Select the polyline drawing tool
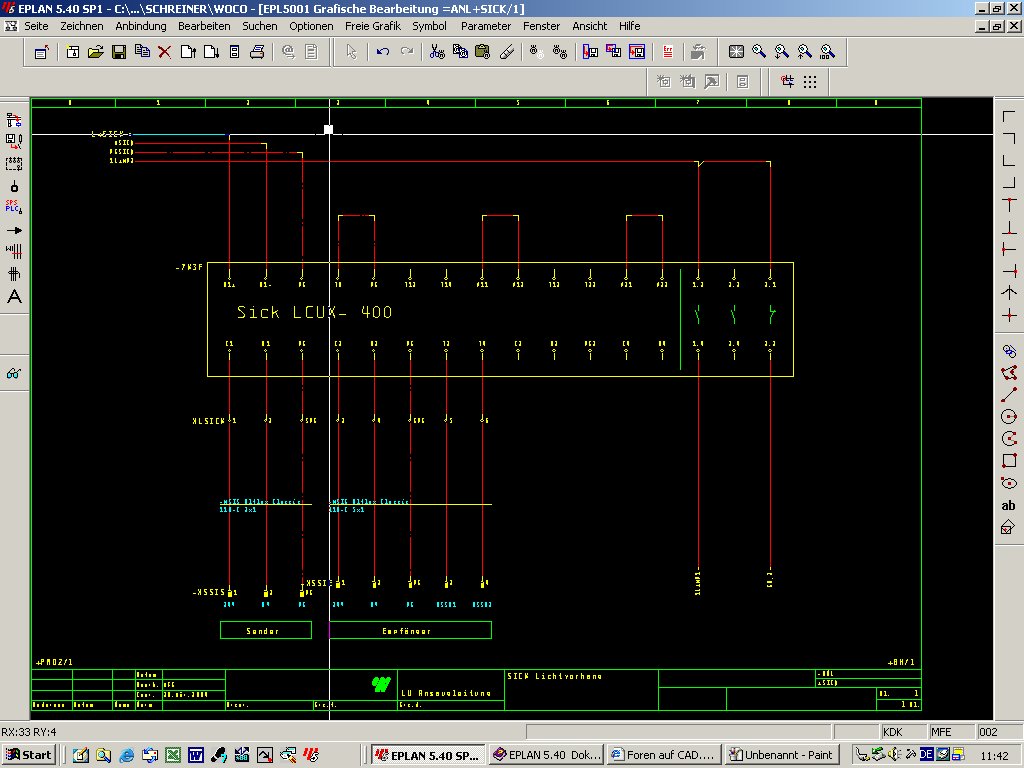Viewport: 1024px width, 768px height. 1008,373
